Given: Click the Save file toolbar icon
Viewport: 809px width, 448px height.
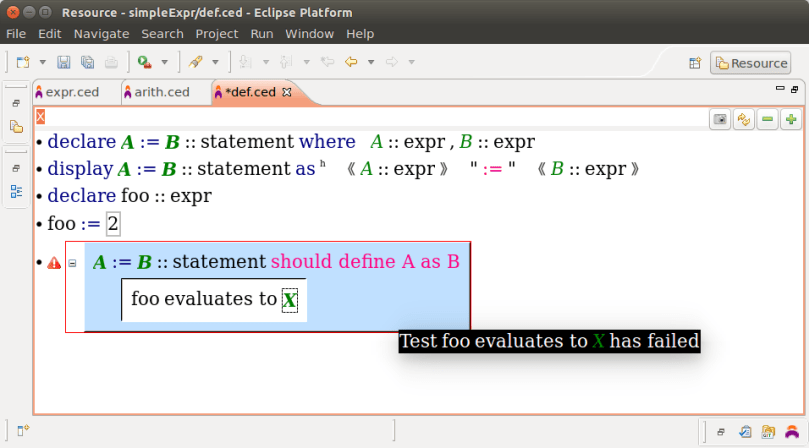Looking at the screenshot, I should 63,62.
